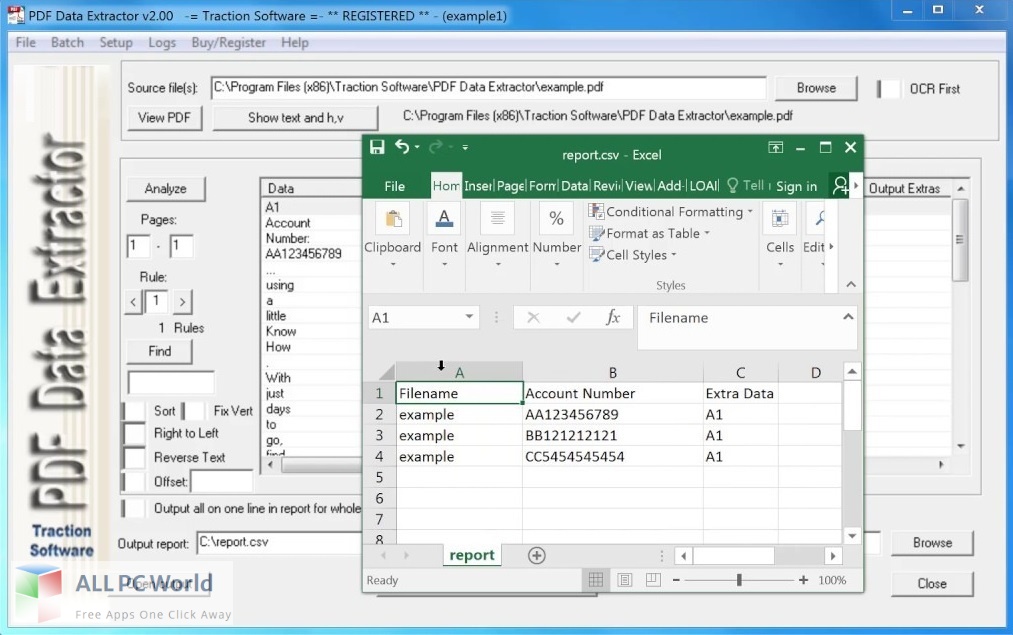Viewport: 1013px width, 635px height.
Task: Toggle the Fix Vert checkbox
Action: point(193,411)
